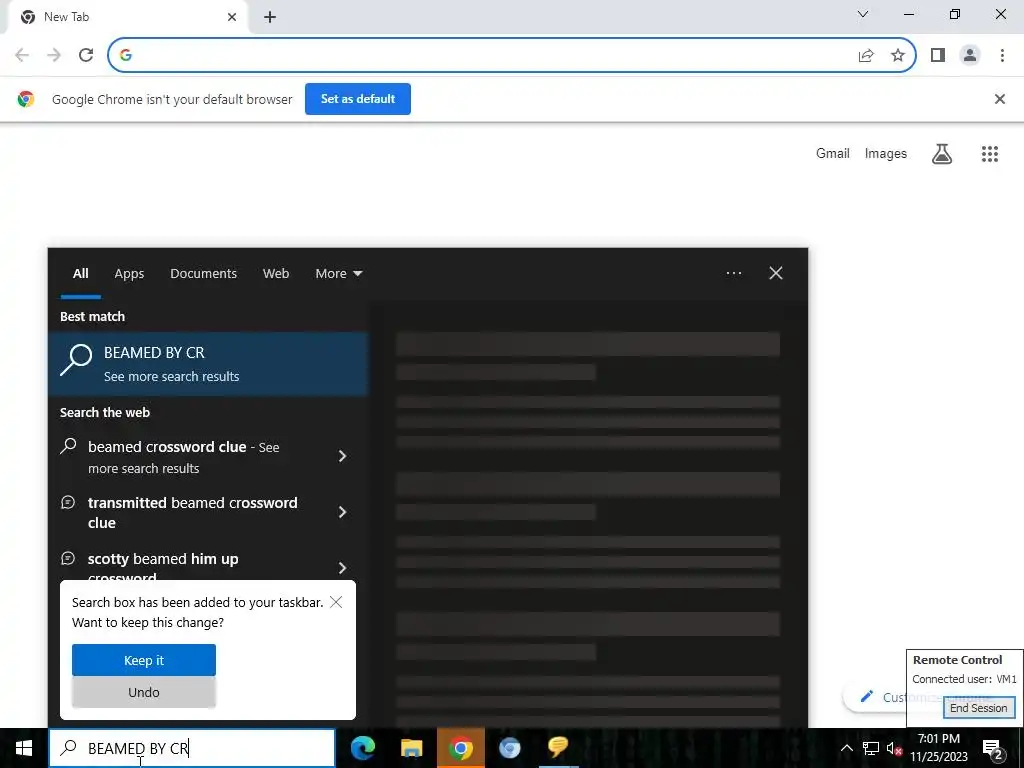Viewport: 1024px width, 768px height.
Task: Expand arrow for beamed crossword clue
Action: click(342, 456)
